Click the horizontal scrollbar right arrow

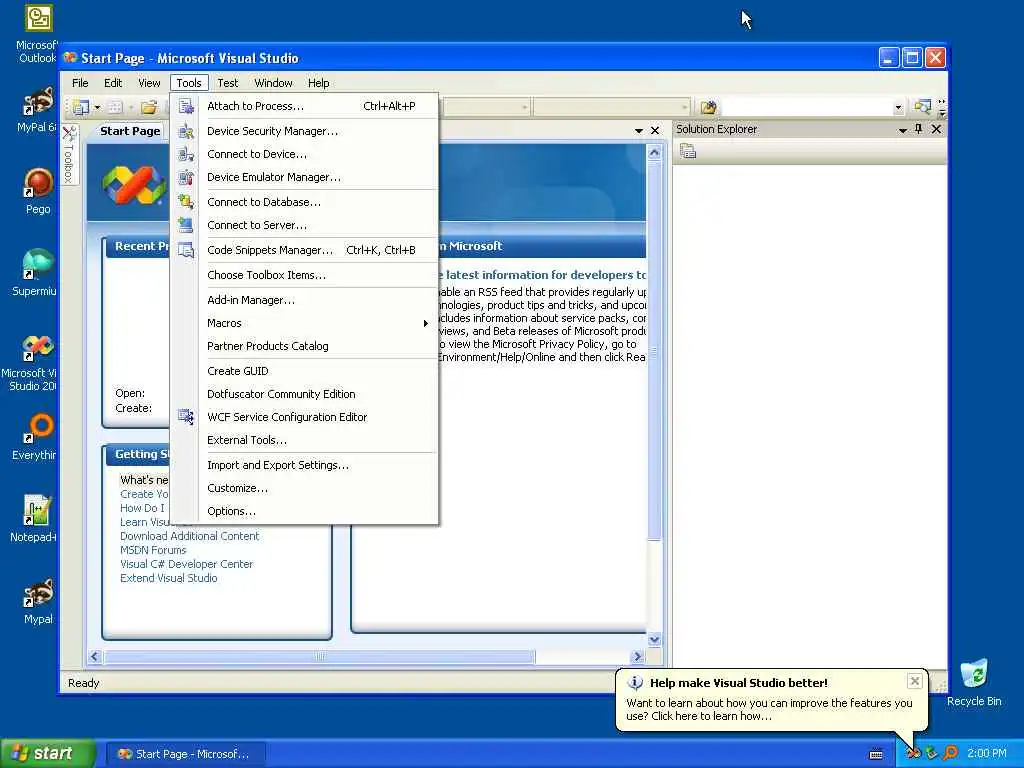(x=637, y=656)
